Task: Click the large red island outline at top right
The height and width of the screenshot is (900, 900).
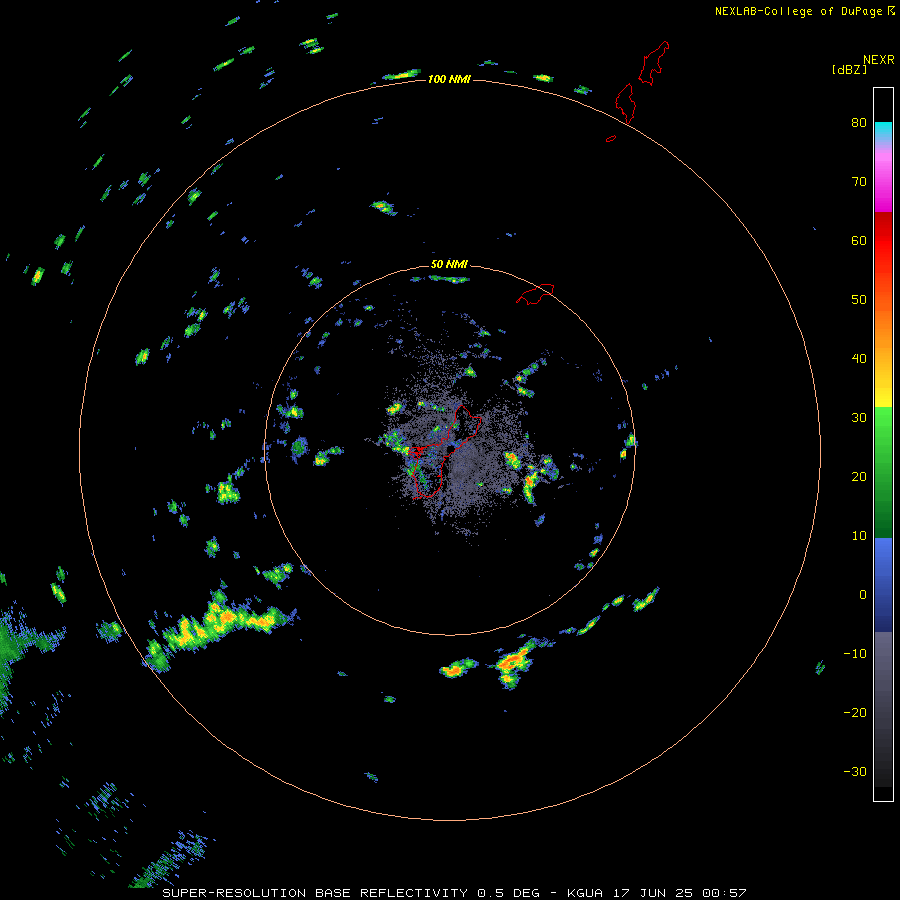Action: (x=653, y=63)
